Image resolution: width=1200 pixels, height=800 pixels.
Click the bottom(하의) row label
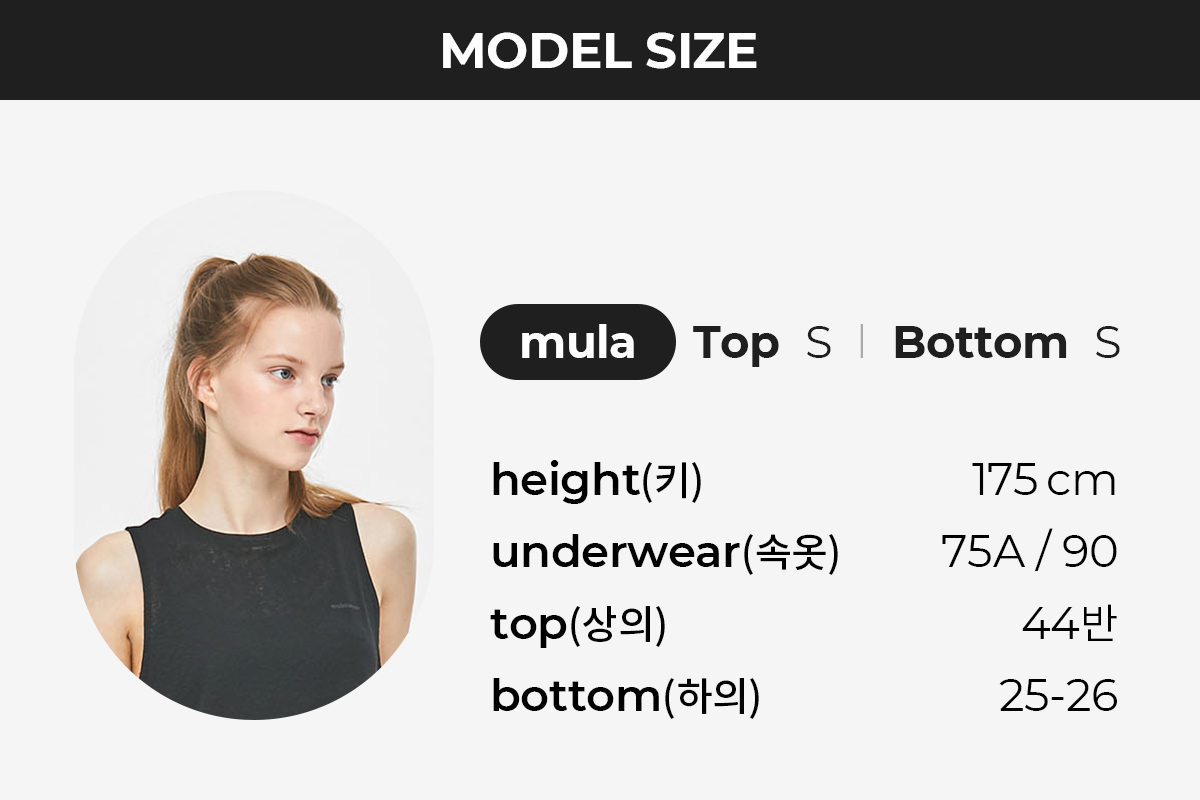click(x=626, y=697)
